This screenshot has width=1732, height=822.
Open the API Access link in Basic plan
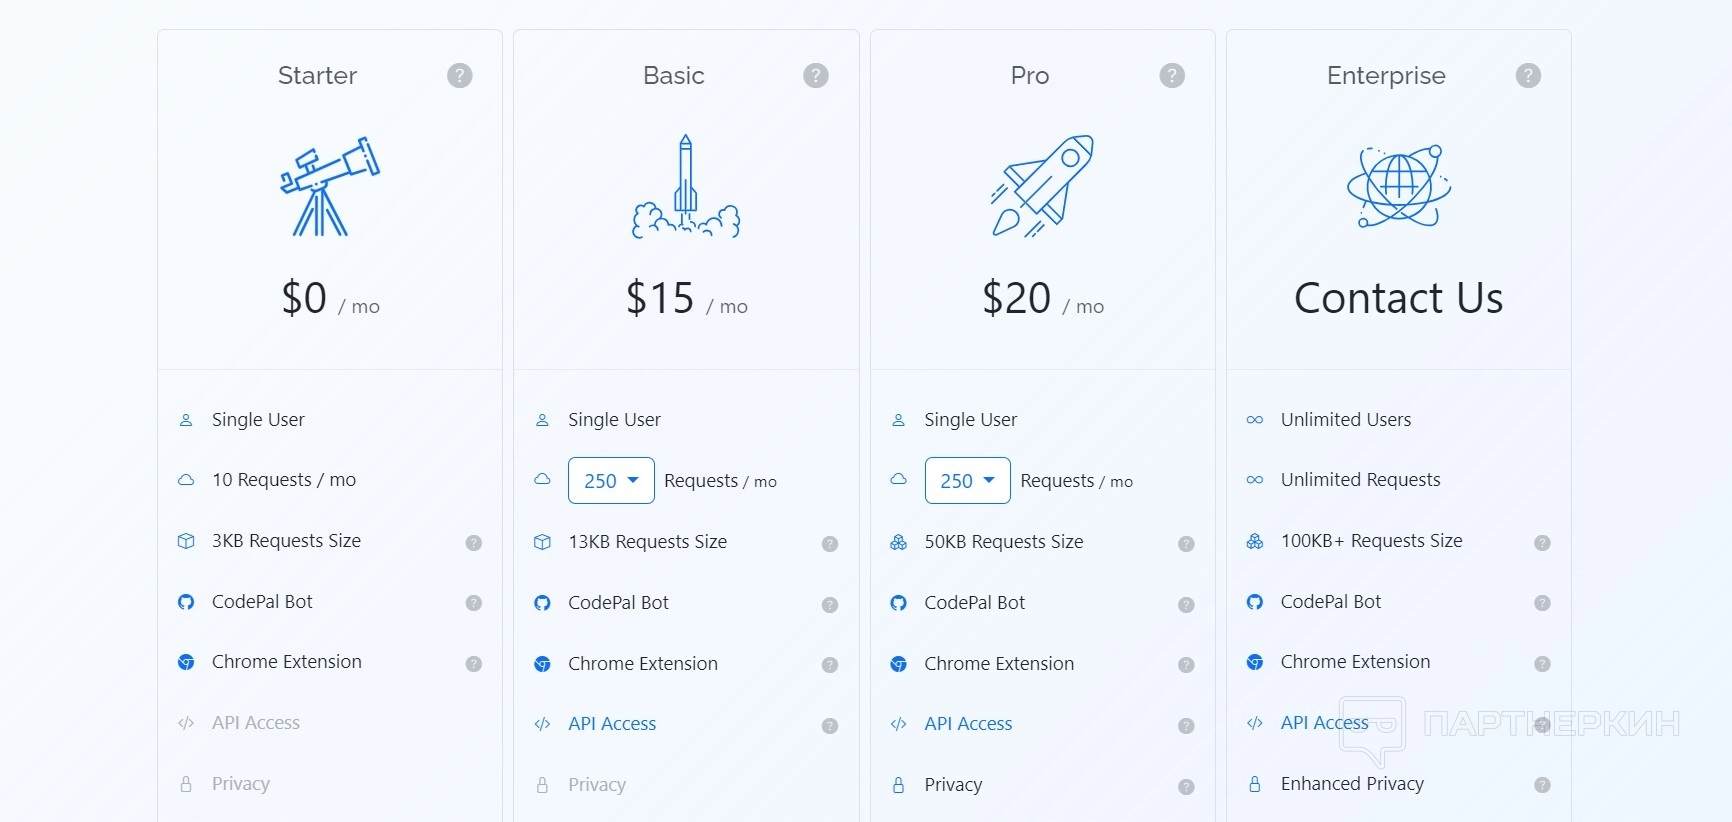612,724
